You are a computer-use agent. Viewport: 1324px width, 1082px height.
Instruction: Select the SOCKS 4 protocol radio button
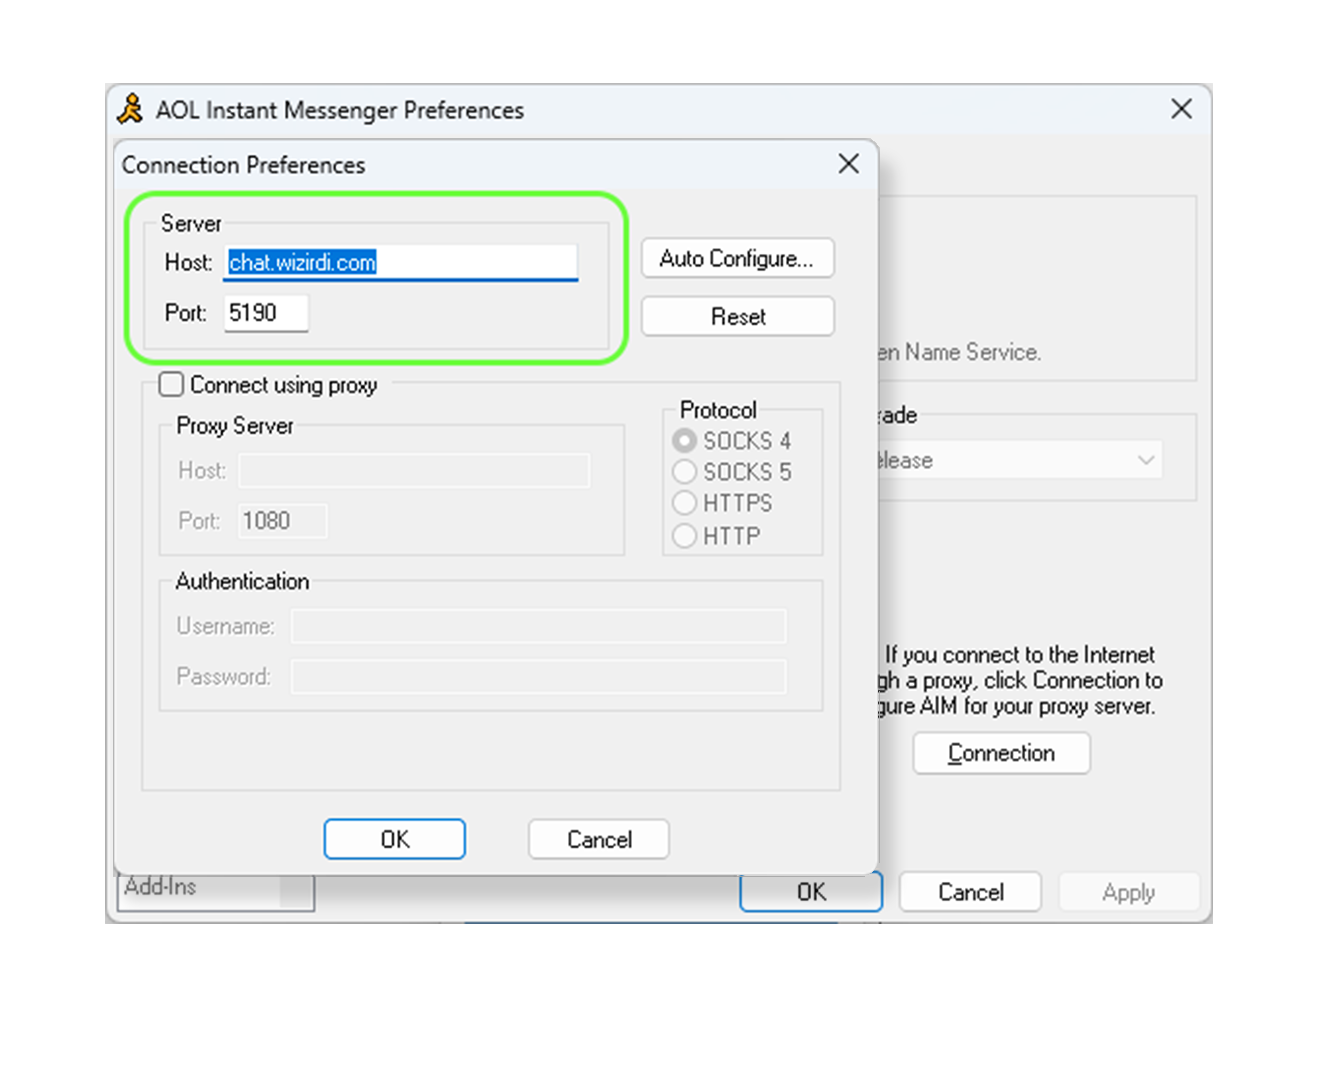point(684,441)
